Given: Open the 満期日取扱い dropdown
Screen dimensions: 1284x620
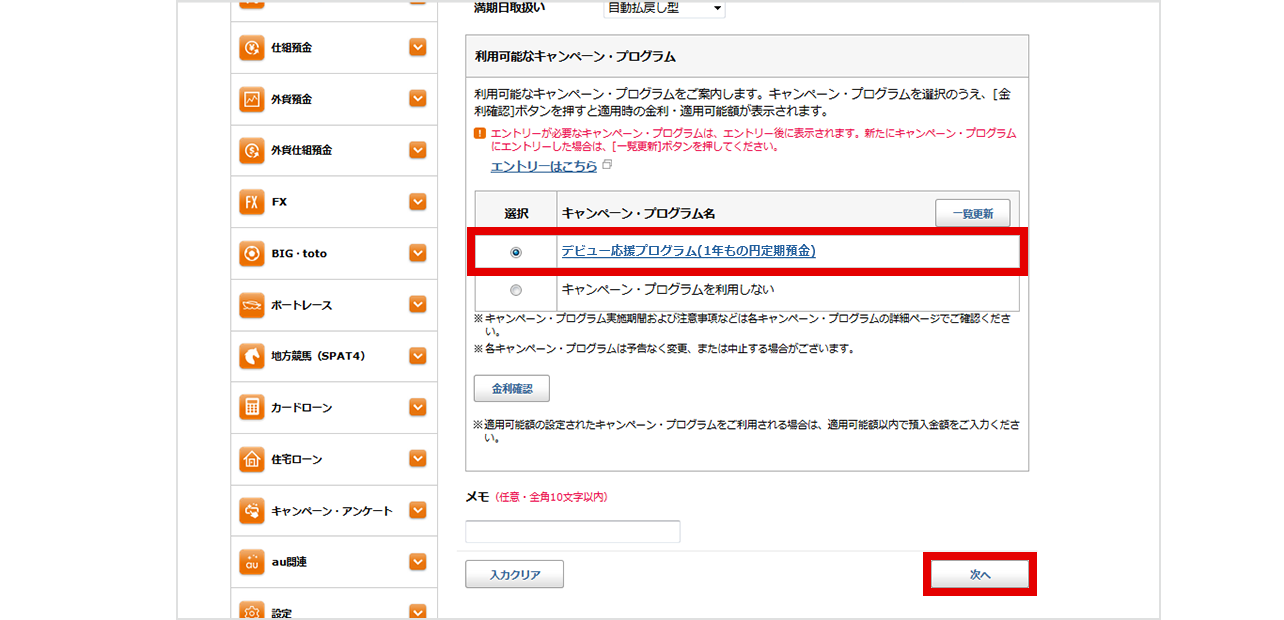Looking at the screenshot, I should coord(664,9).
